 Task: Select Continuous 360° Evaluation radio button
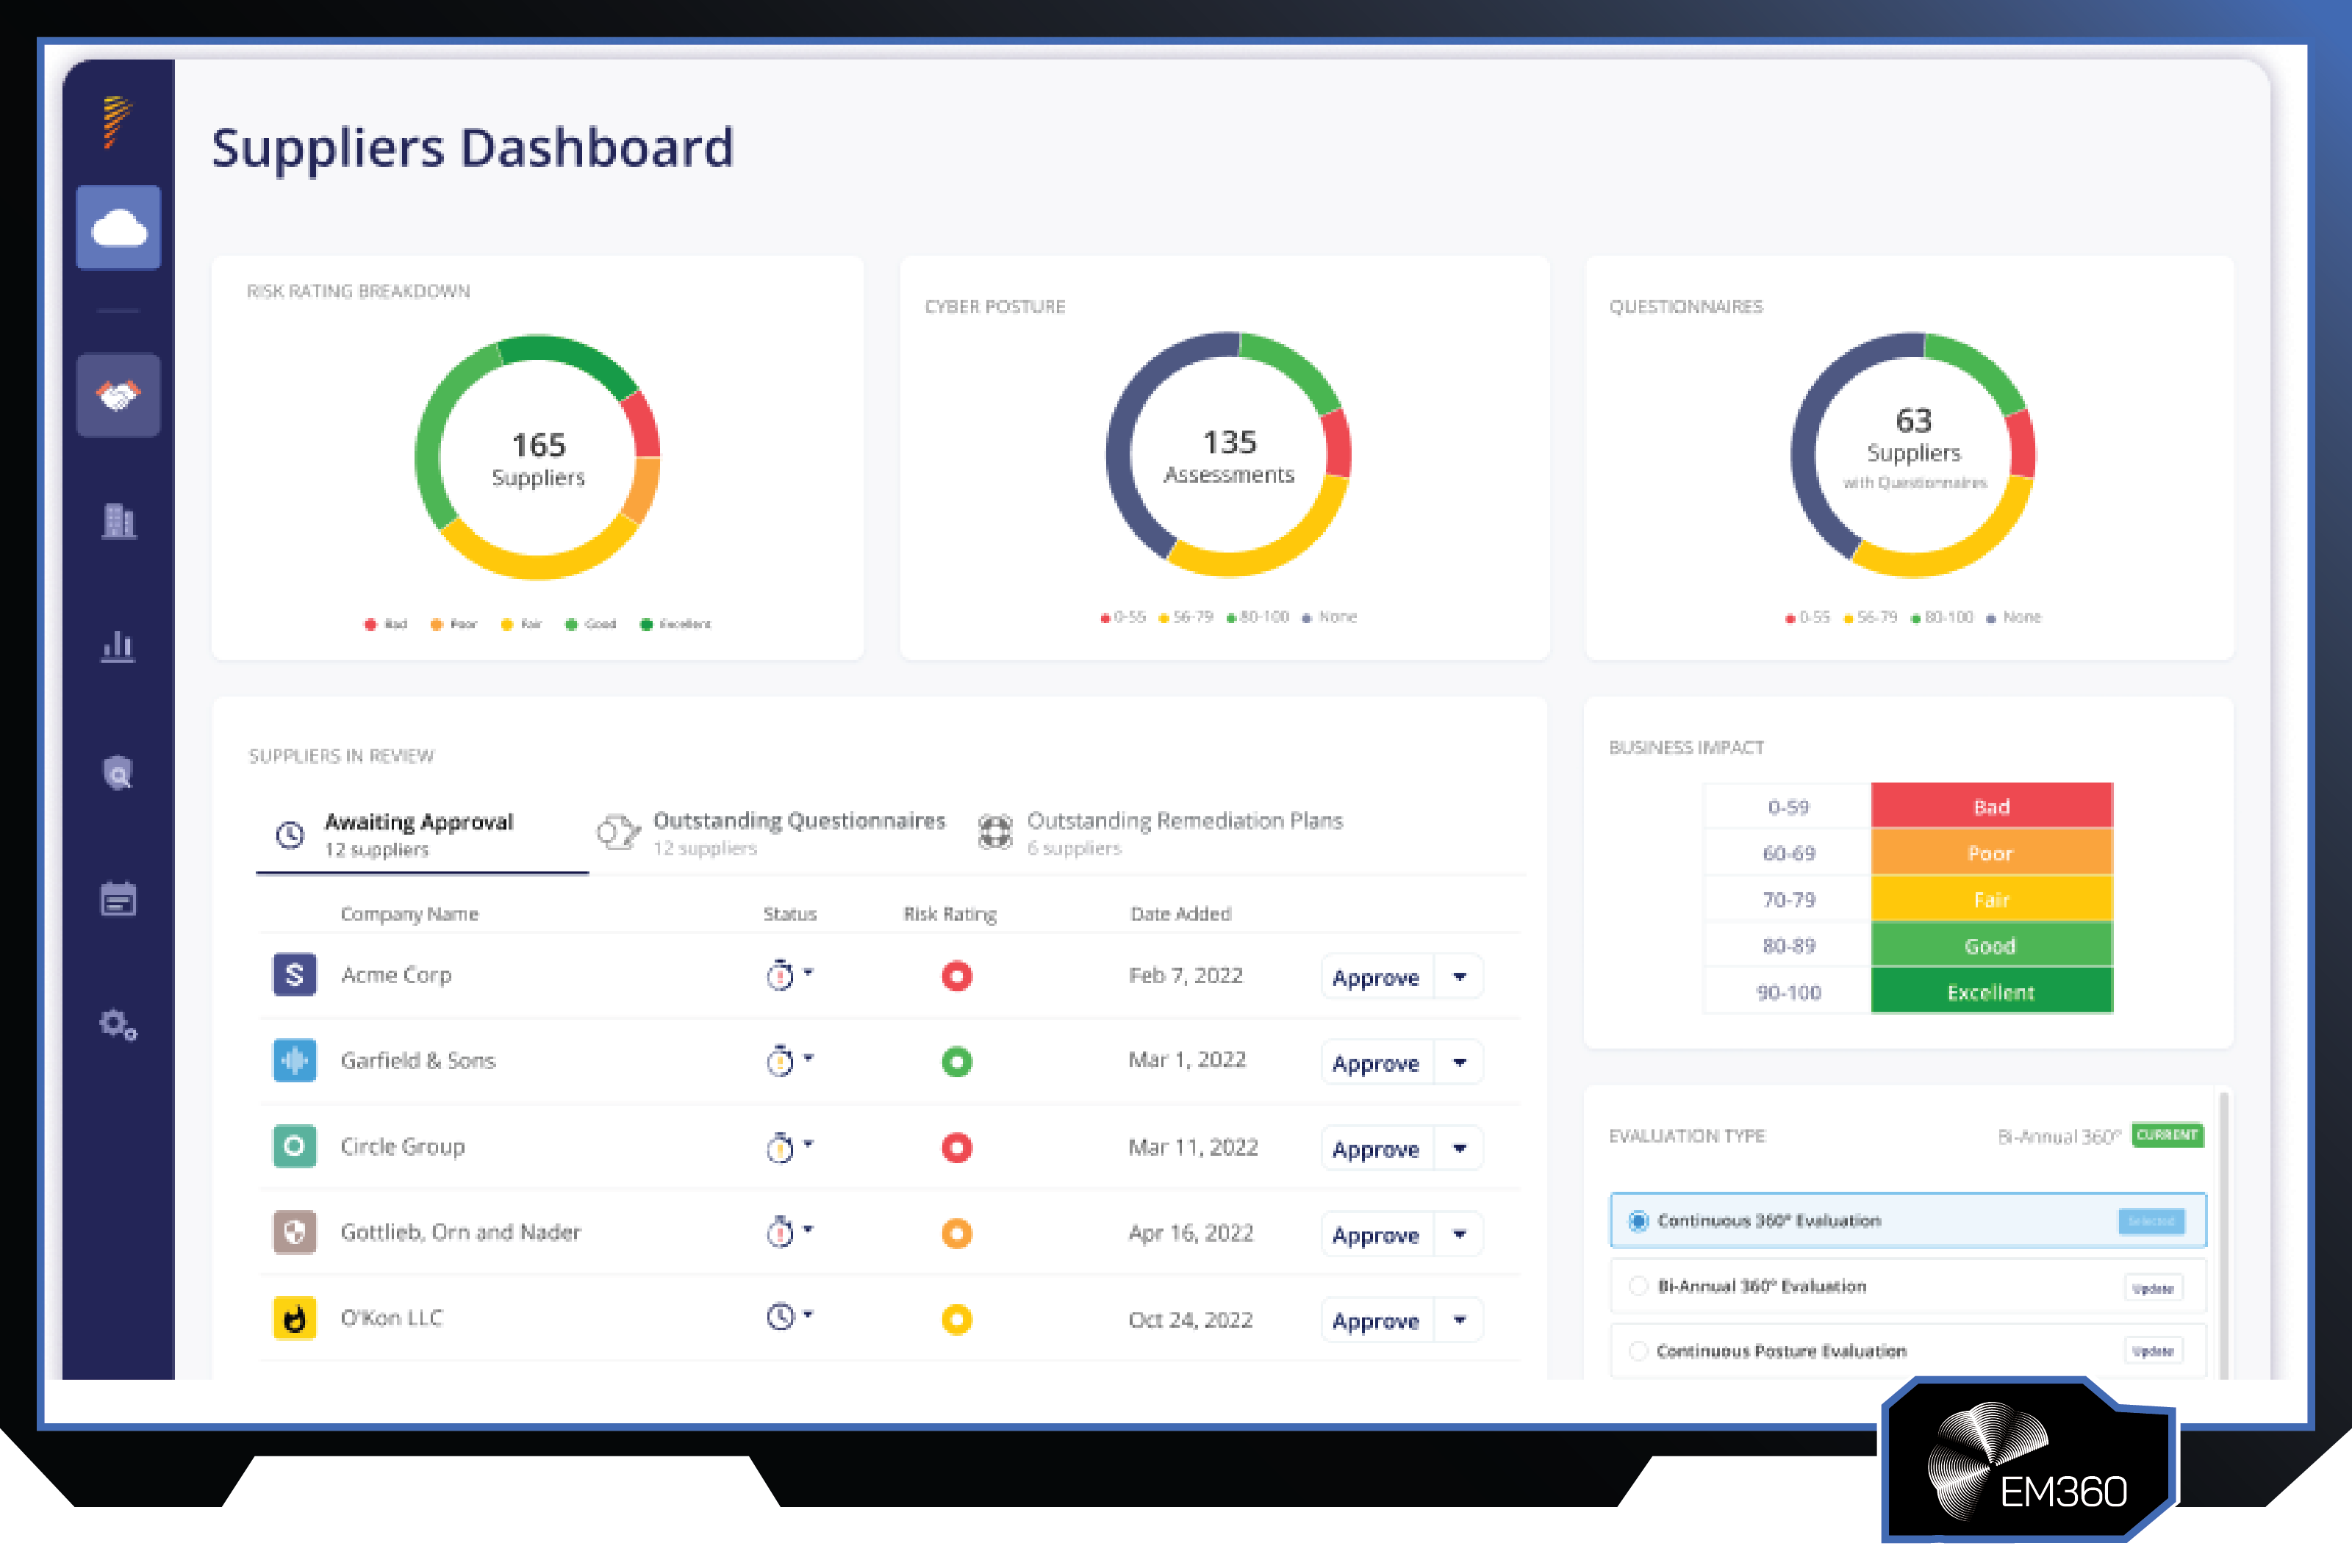(1638, 1221)
